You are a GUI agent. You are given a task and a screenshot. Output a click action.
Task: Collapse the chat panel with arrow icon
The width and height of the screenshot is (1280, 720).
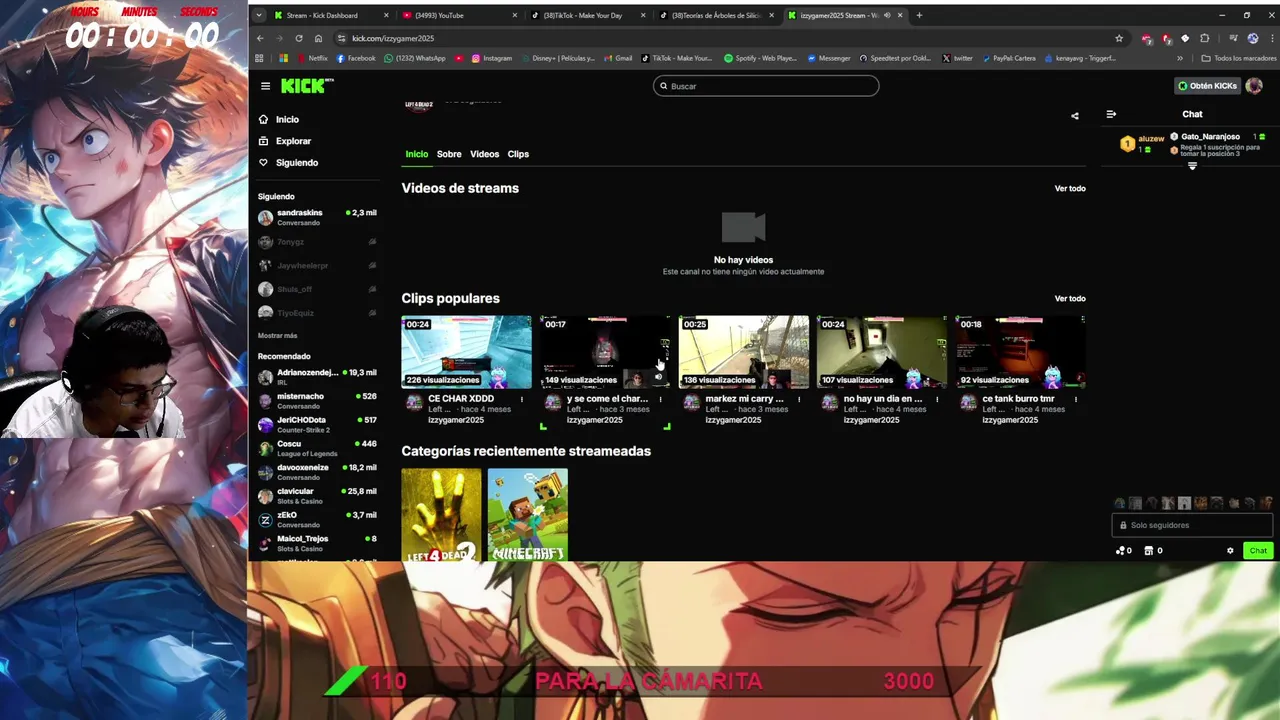pyautogui.click(x=1111, y=114)
